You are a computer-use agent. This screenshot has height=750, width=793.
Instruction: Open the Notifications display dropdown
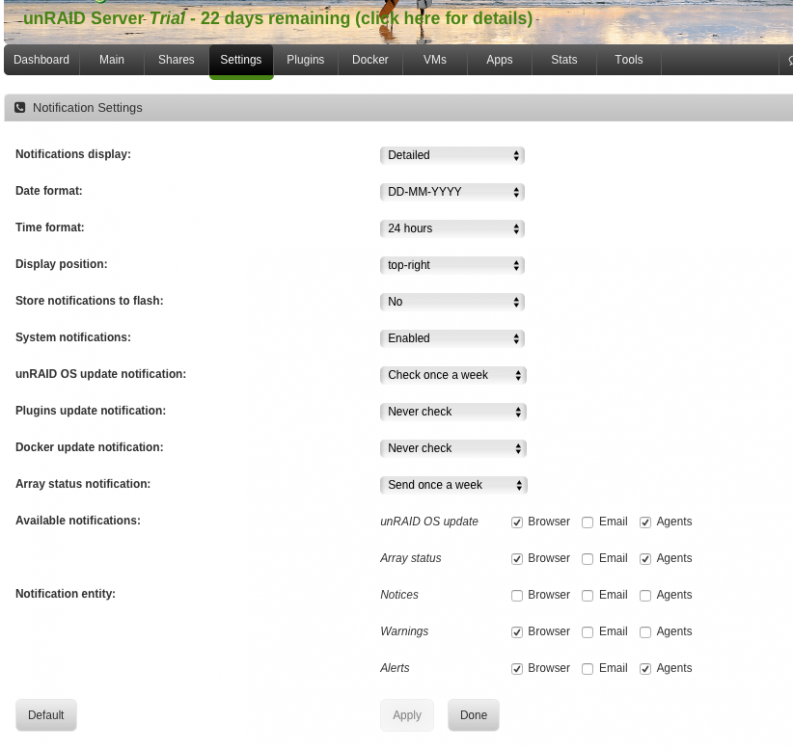pyautogui.click(x=452, y=155)
